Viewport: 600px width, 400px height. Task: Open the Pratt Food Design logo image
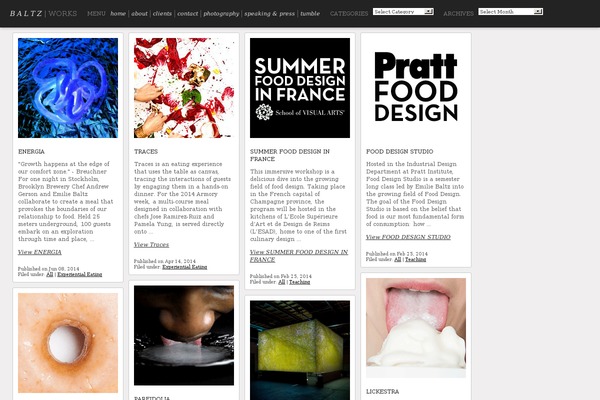[x=416, y=88]
